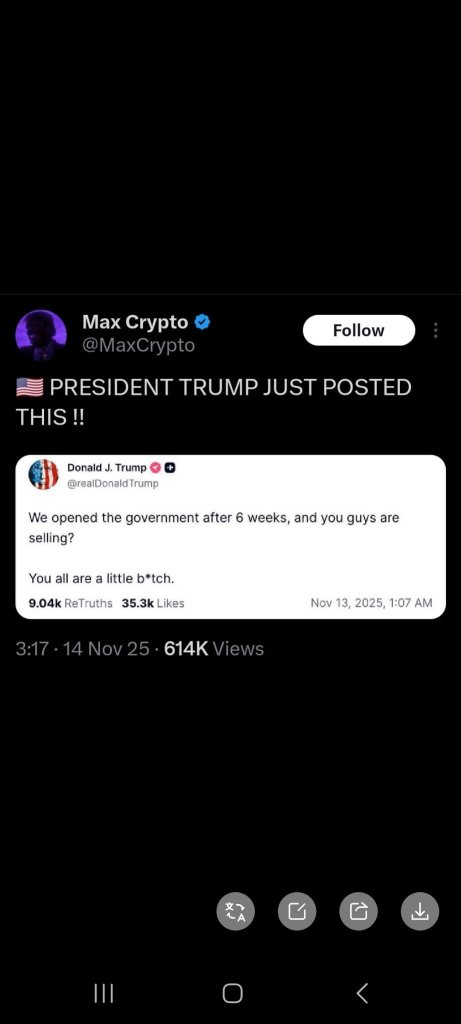Image resolution: width=461 pixels, height=1024 pixels.
Task: Tap the Donald J. Trump avatar in screenshot
Action: (44, 474)
